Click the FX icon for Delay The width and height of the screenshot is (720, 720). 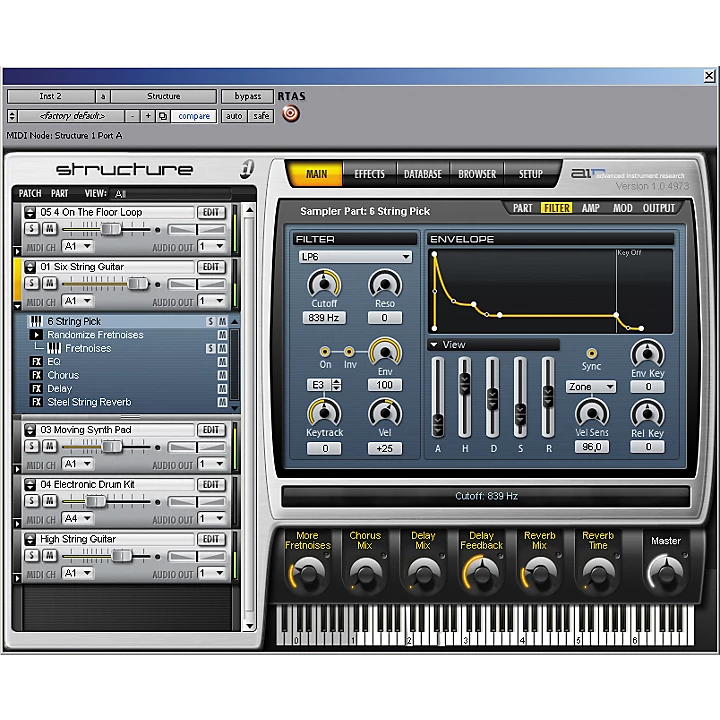(x=37, y=388)
